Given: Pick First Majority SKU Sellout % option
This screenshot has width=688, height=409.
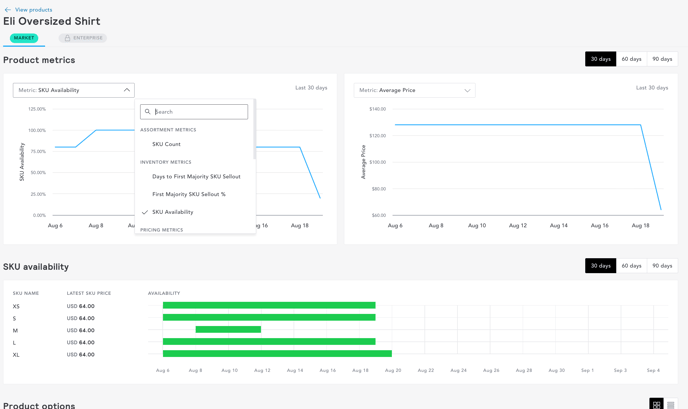Looking at the screenshot, I should 189,194.
